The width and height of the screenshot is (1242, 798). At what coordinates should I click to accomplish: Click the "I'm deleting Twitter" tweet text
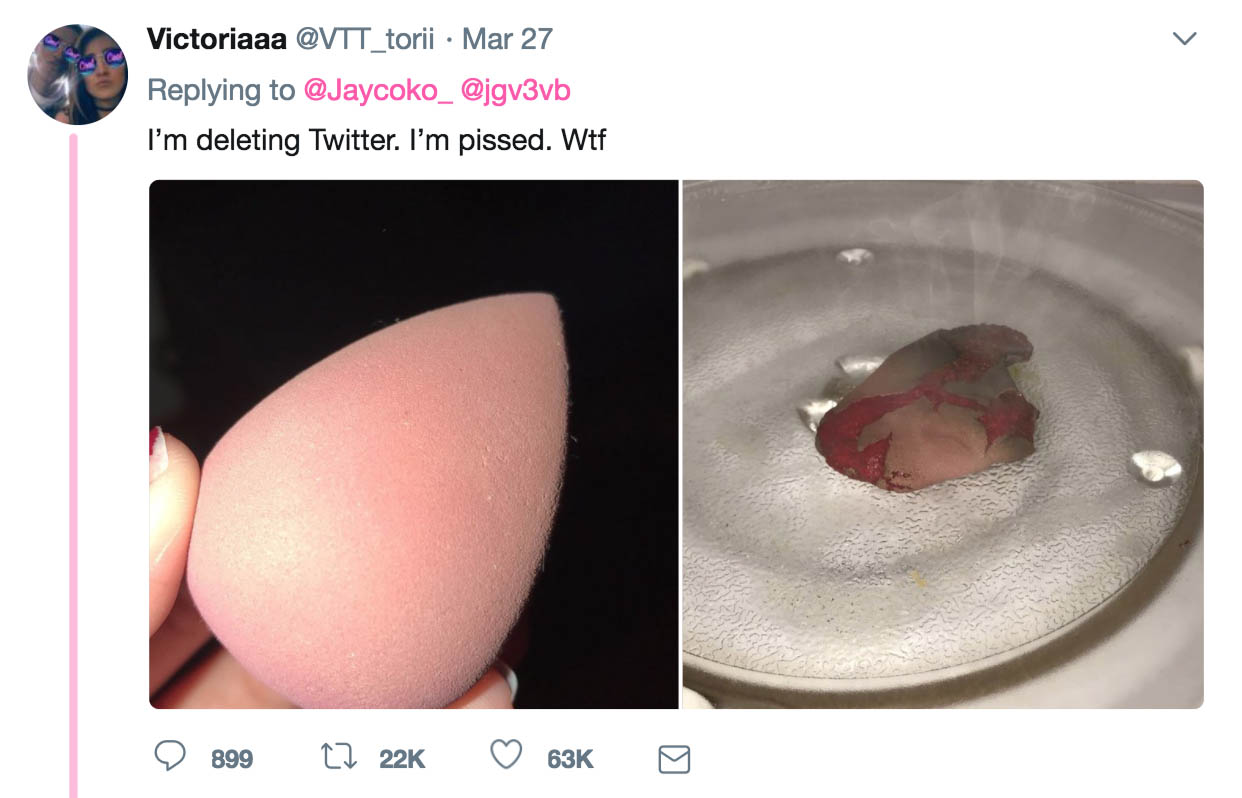tap(376, 140)
